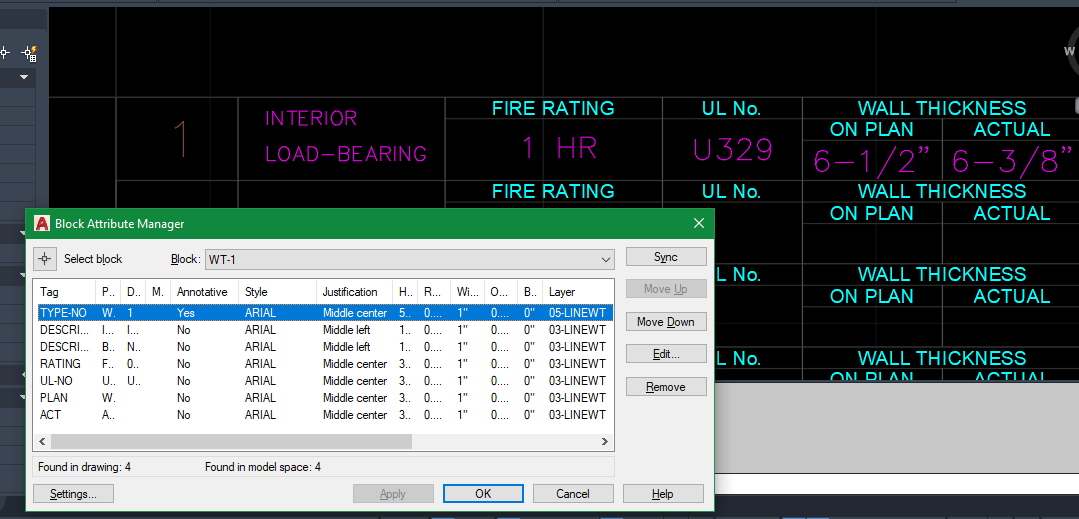Click the Remove button
This screenshot has width=1079, height=519.
click(x=666, y=387)
